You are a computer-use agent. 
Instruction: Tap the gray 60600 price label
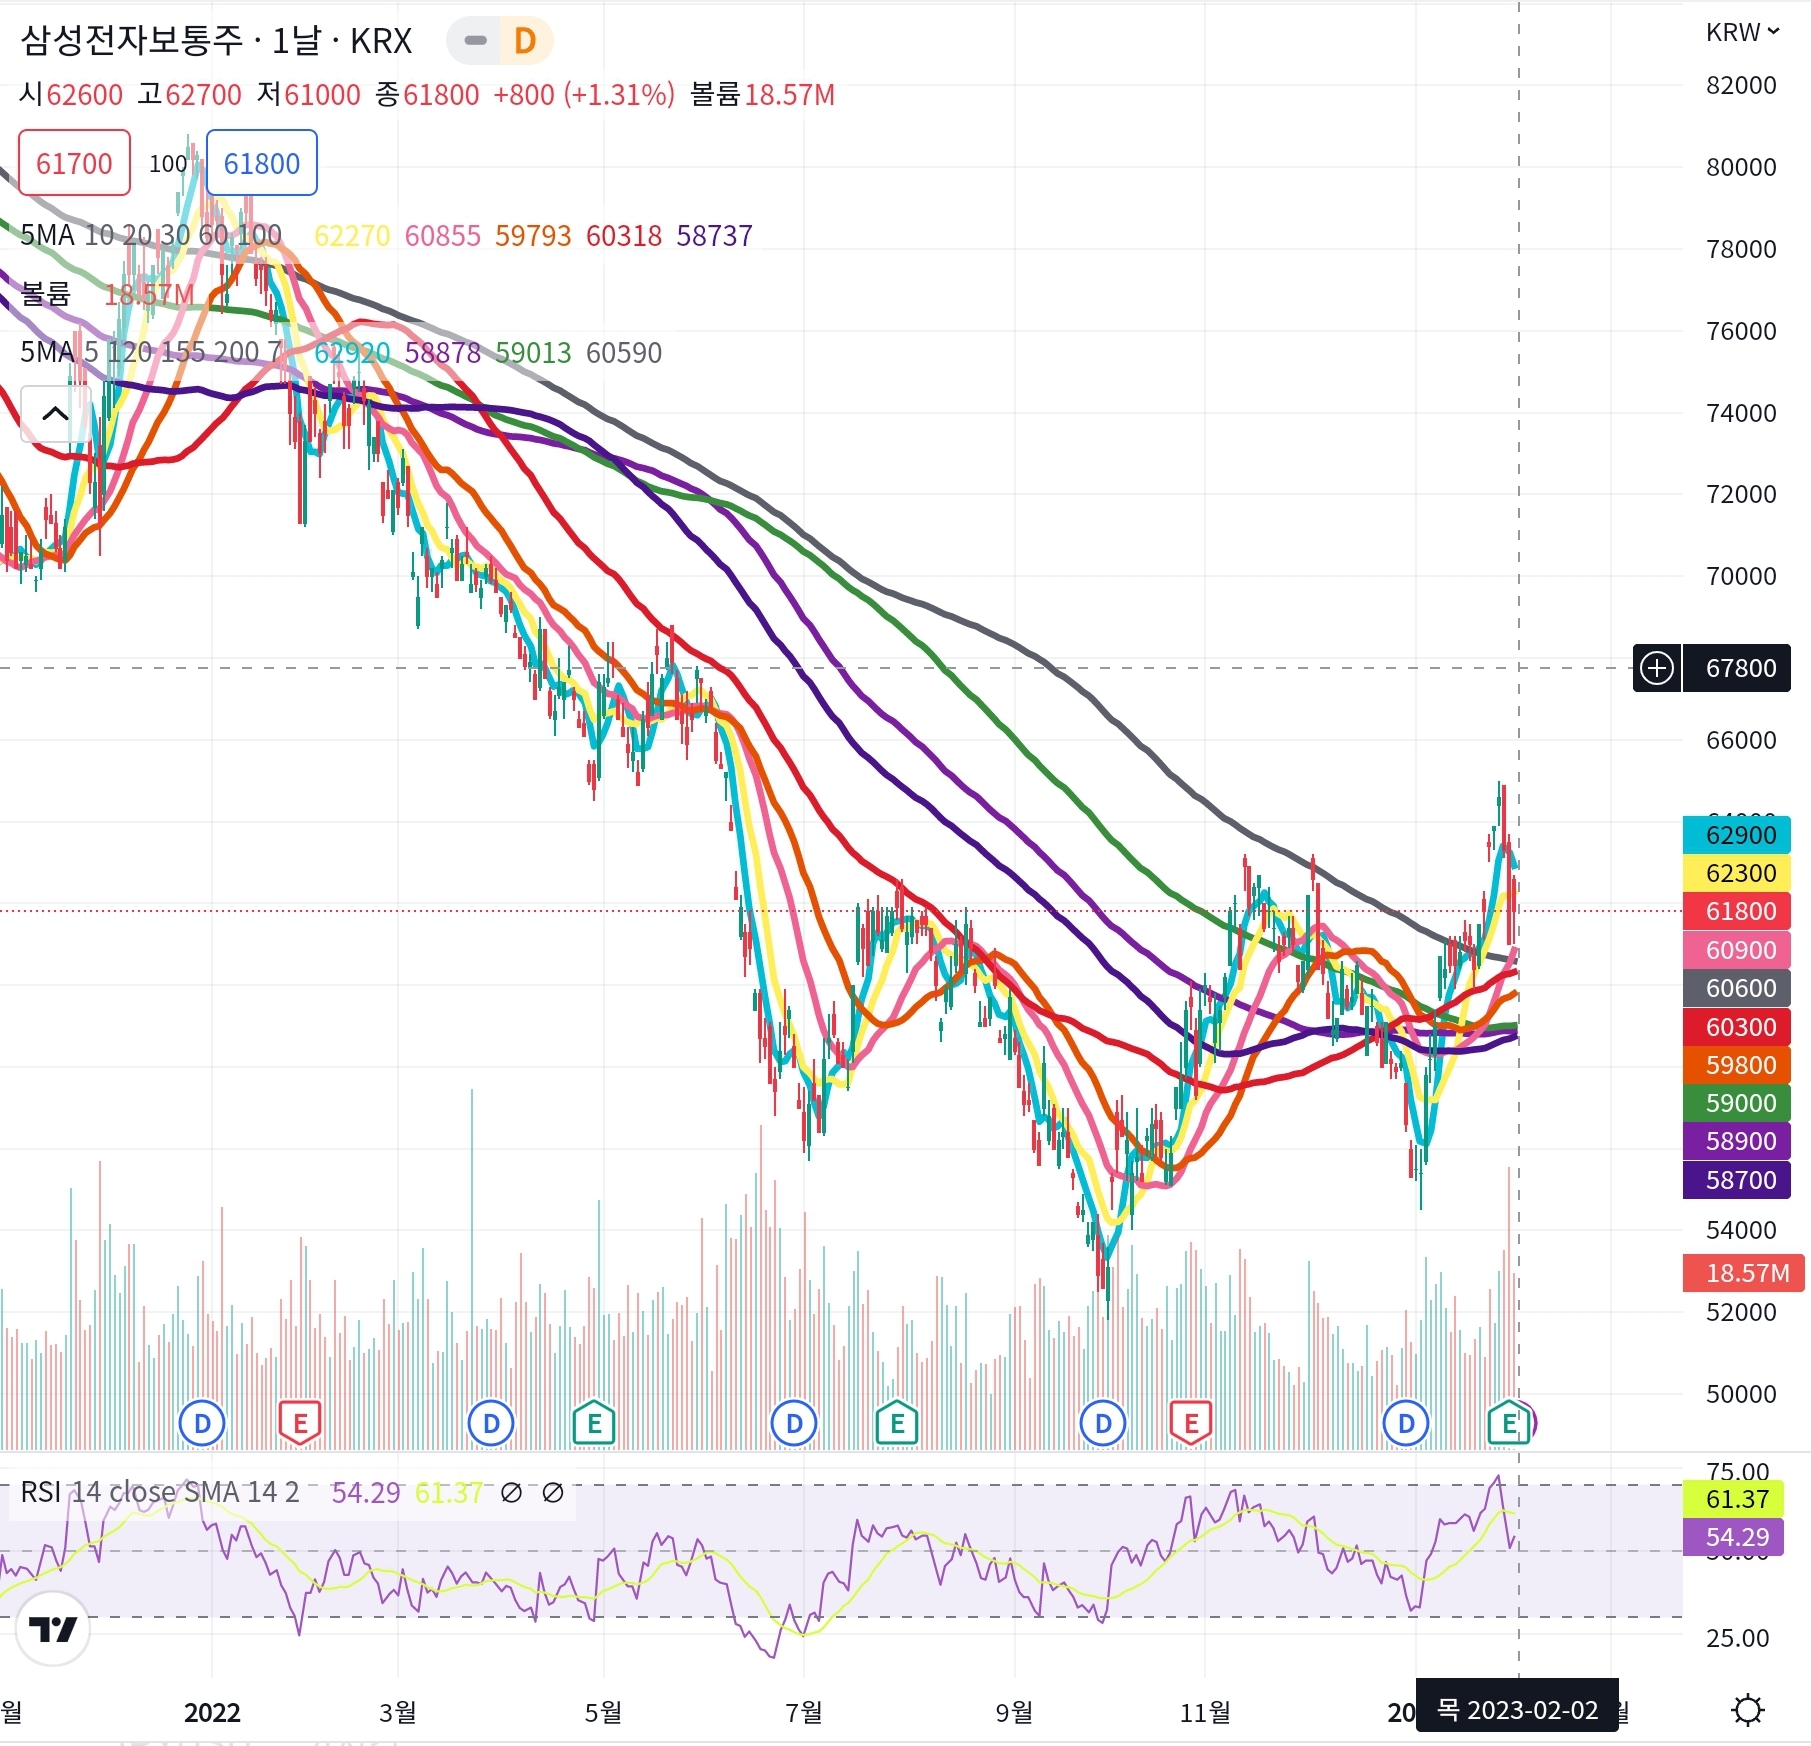tap(1737, 988)
